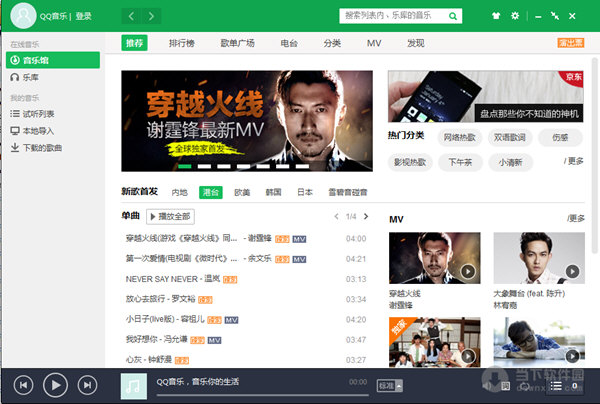
Task: Open 本地导入 in the sidebar
Action: [x=32, y=131]
